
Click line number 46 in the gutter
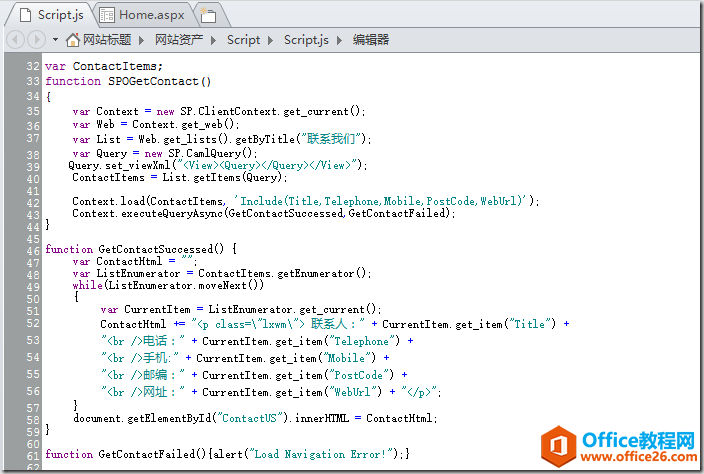click(x=34, y=249)
